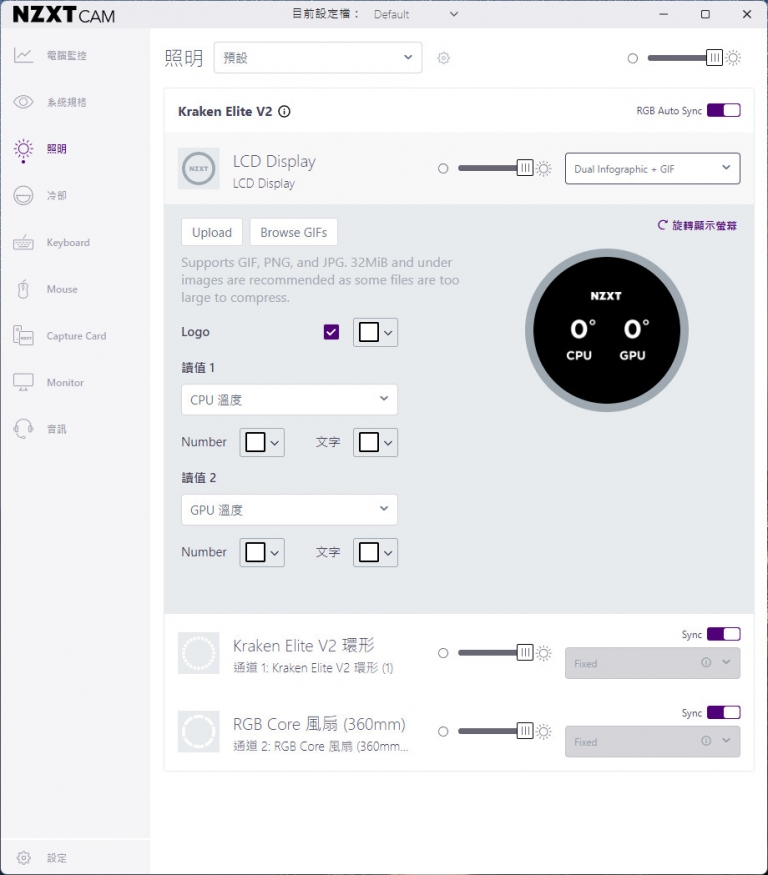Click RGB Core fan thumbnail
Screen dimensions: 768x875
[199, 731]
